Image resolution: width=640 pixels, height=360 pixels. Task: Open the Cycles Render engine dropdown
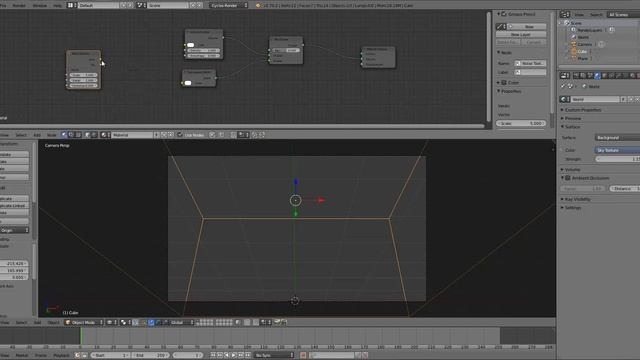229,5
